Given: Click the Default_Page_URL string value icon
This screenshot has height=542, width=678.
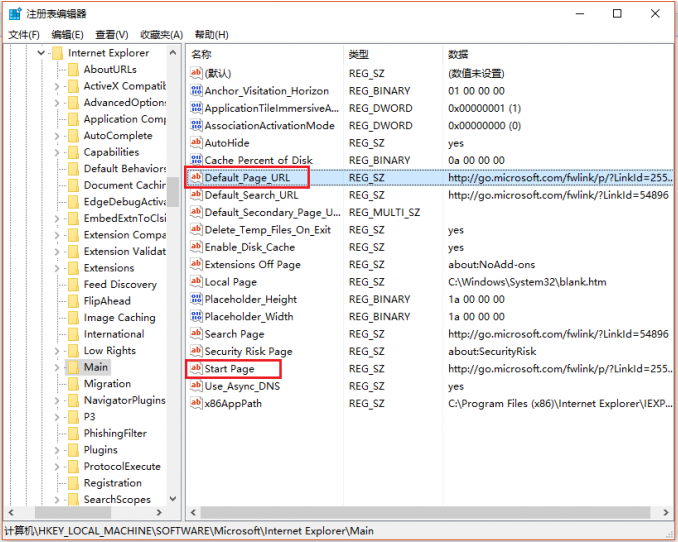Looking at the screenshot, I should 196,178.
